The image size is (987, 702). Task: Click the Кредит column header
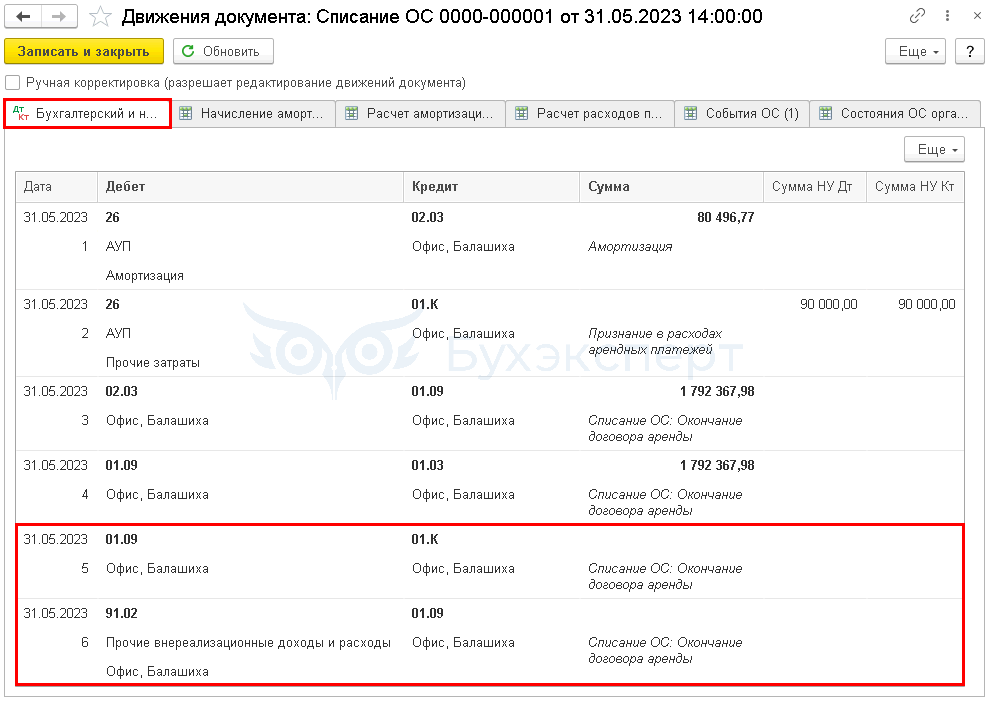(x=491, y=187)
